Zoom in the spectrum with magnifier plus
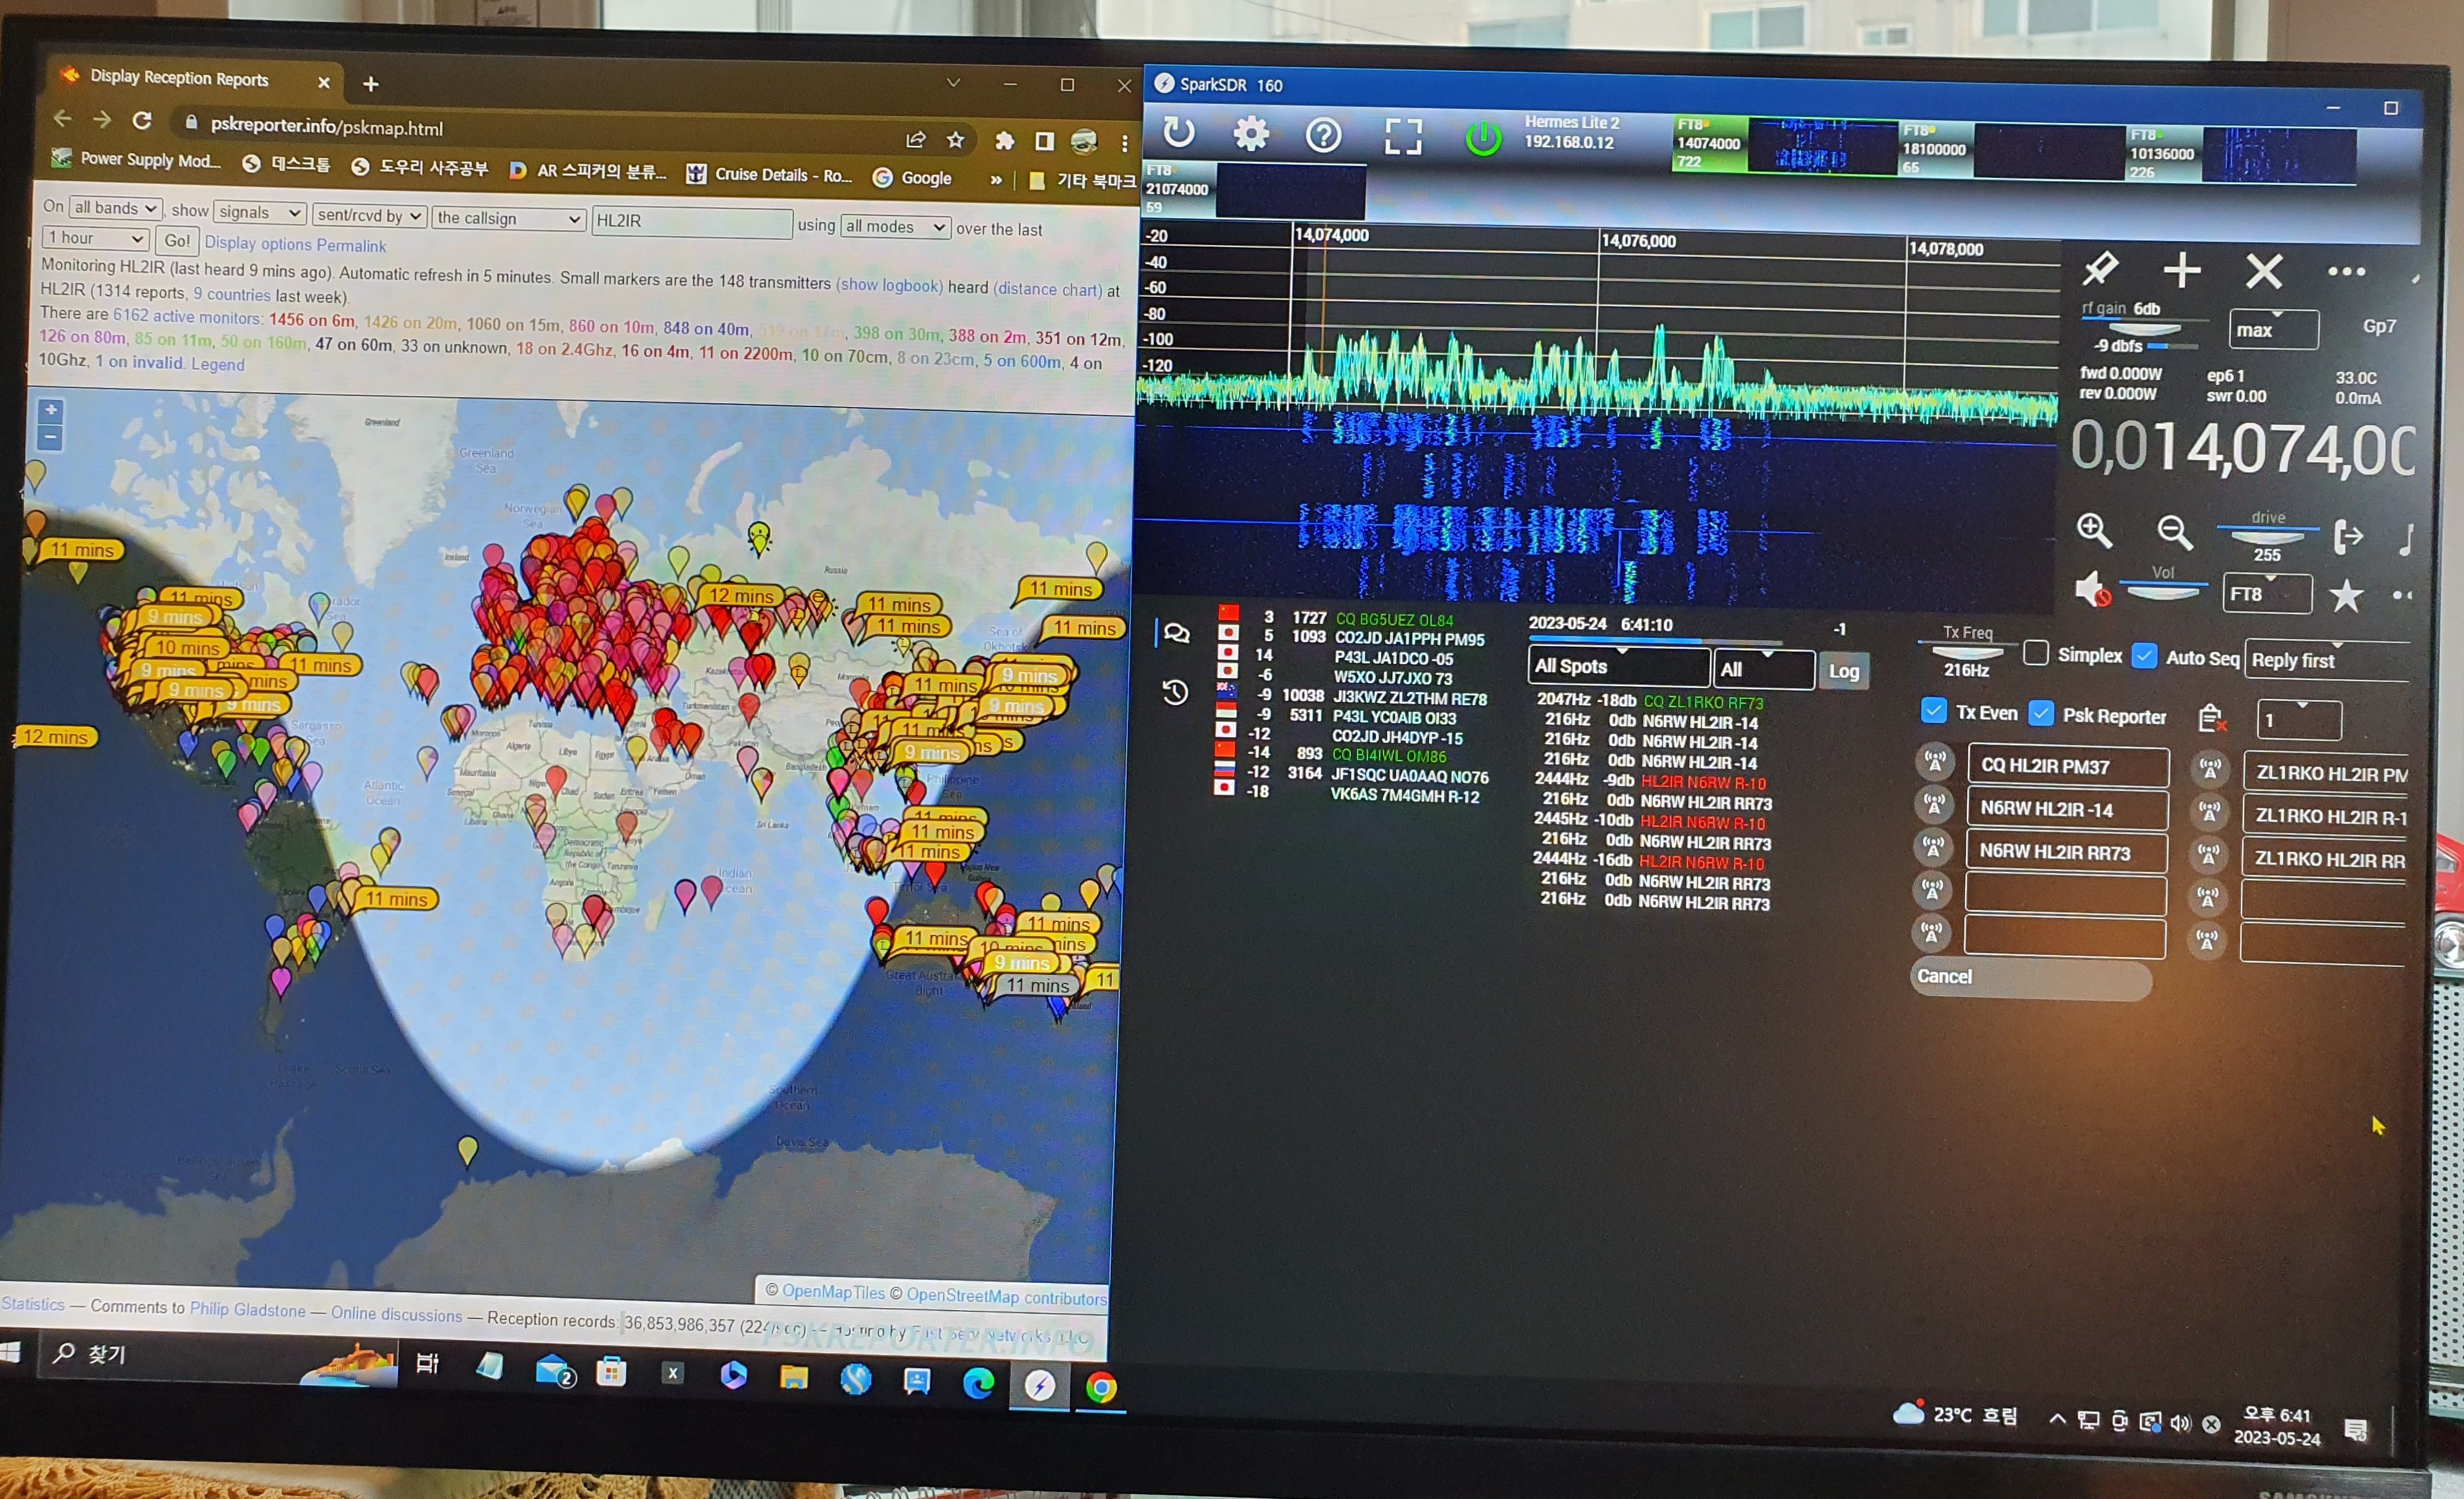Screen dimensions: 2464x1499 (2093, 531)
